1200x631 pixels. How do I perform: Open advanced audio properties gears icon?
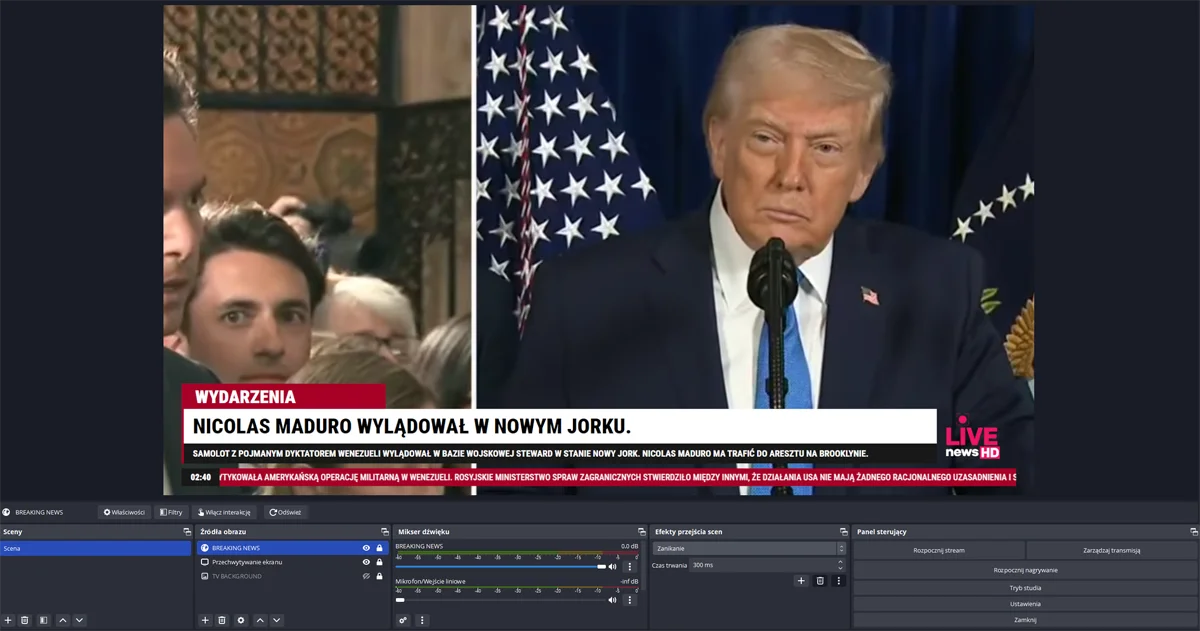click(403, 620)
